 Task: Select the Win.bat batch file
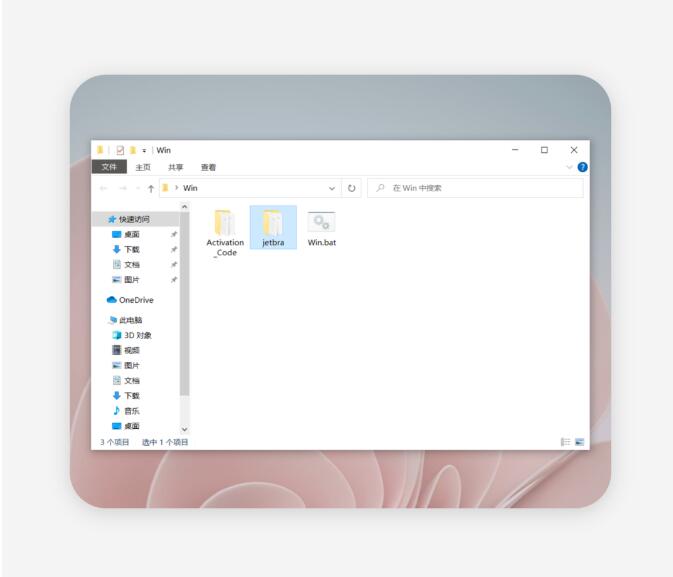[321, 227]
